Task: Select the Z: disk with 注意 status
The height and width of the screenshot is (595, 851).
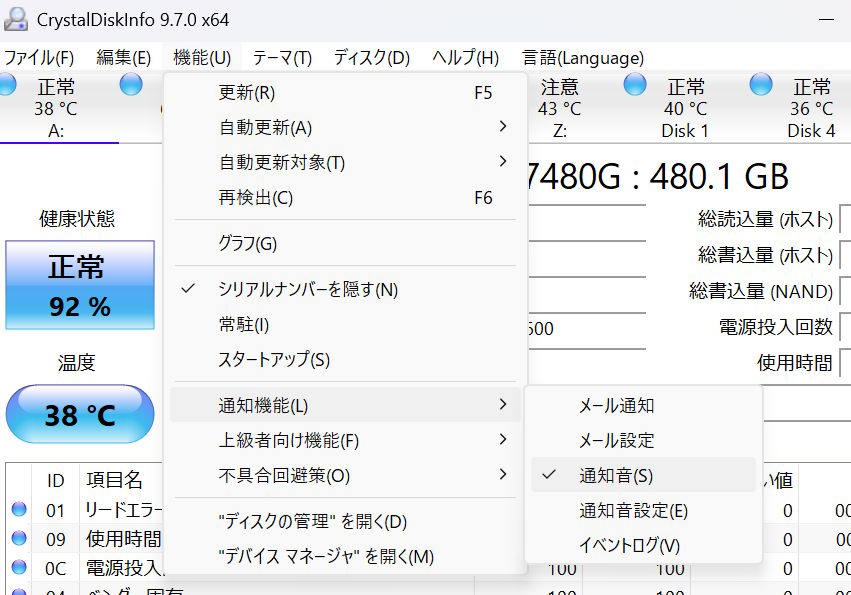Action: pos(560,108)
